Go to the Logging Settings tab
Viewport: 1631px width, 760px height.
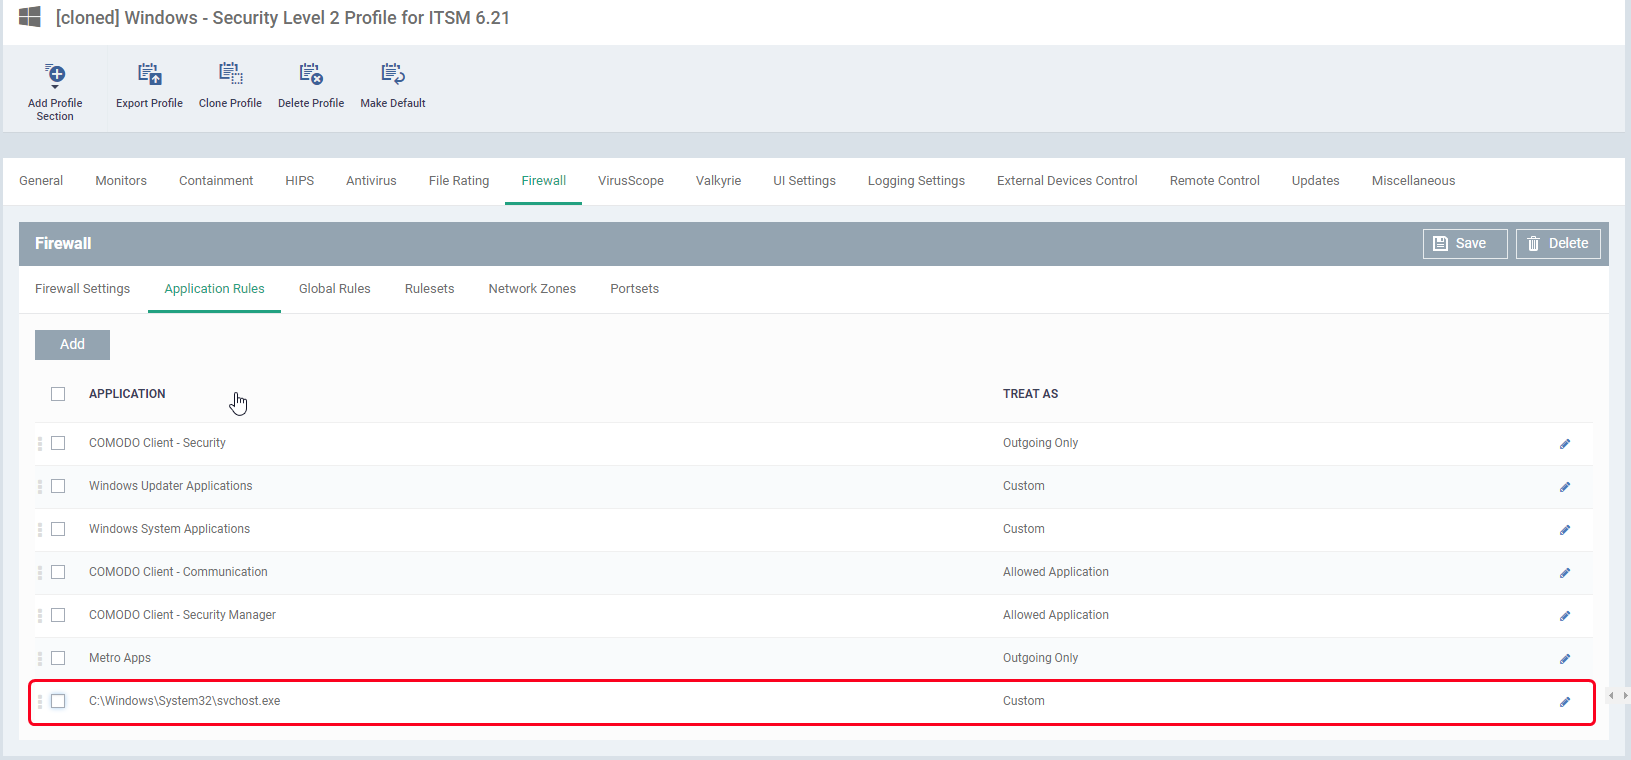pos(916,181)
